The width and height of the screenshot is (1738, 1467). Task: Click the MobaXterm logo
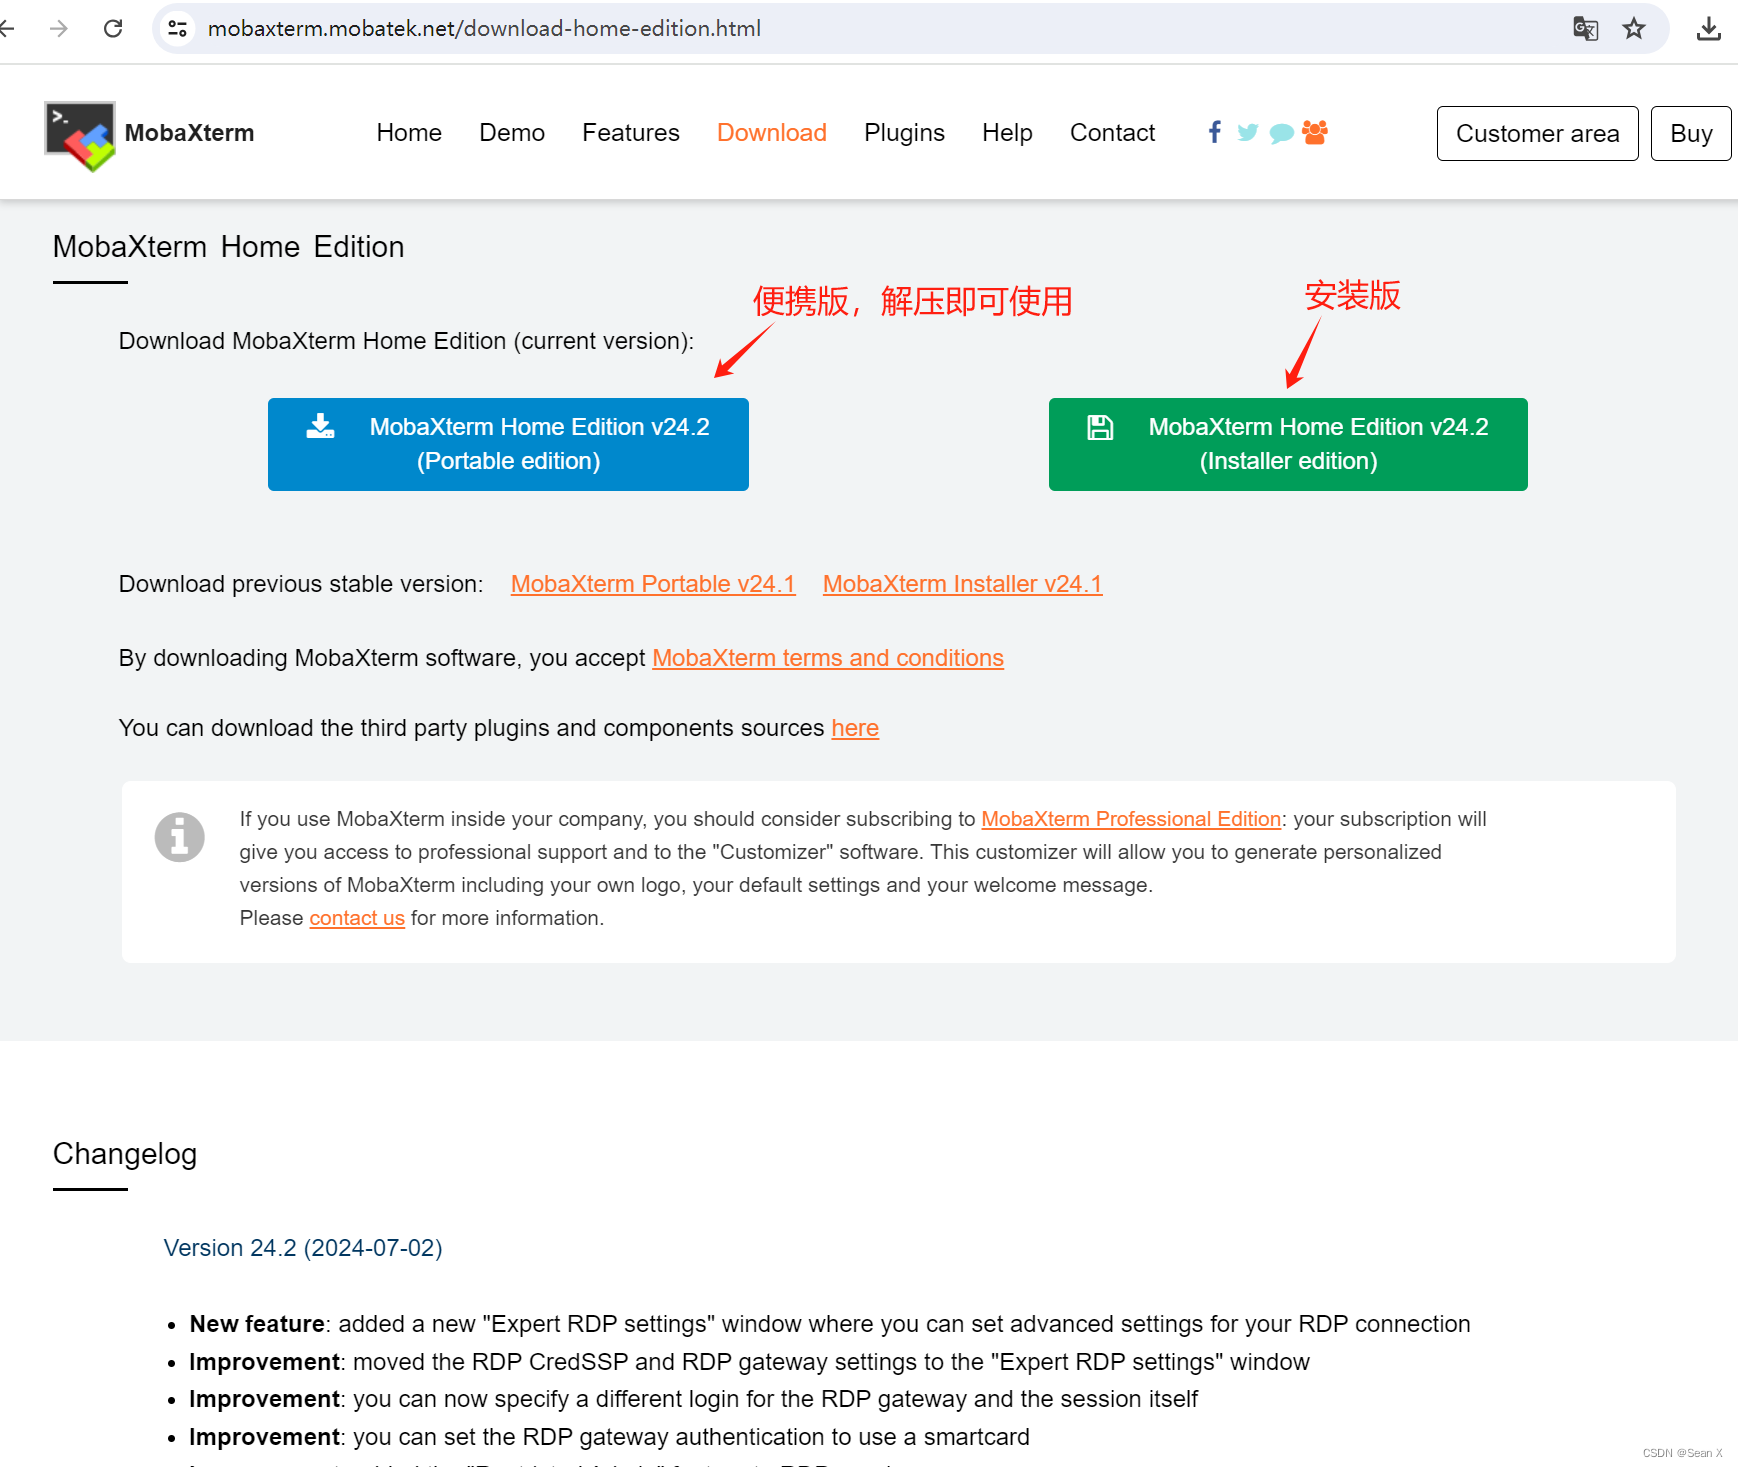(80, 135)
